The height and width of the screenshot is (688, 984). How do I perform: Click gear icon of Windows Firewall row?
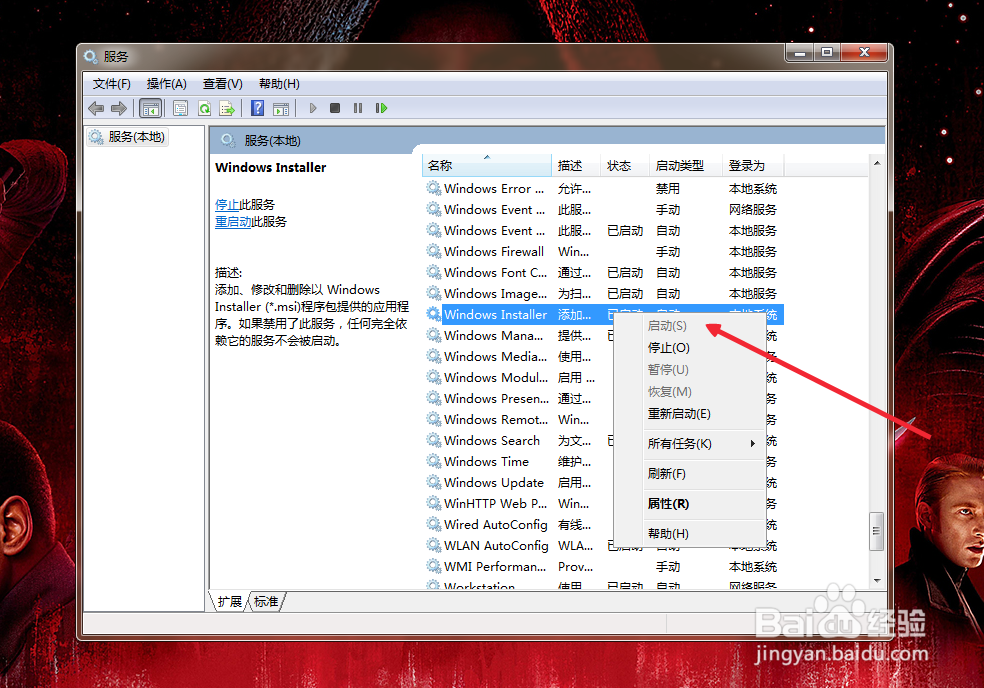point(434,251)
